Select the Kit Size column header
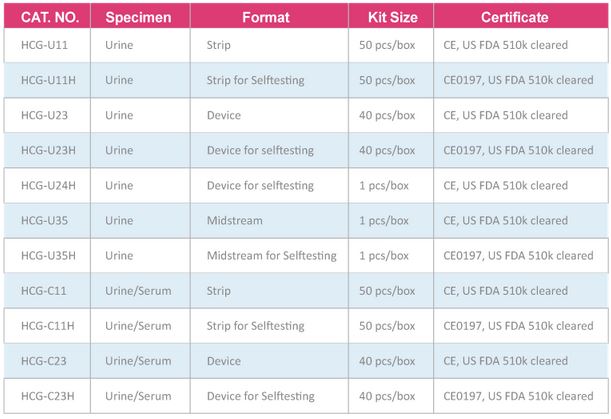Image resolution: width=611 pixels, height=419 pixels. coord(391,17)
